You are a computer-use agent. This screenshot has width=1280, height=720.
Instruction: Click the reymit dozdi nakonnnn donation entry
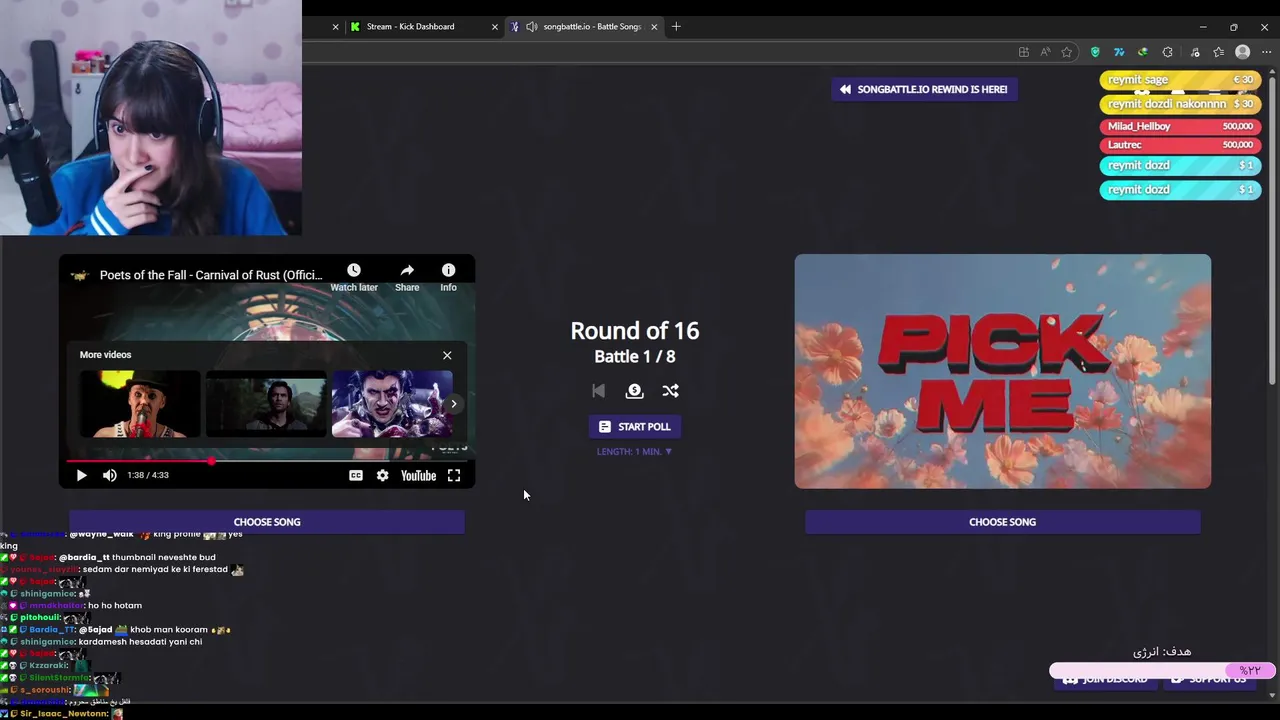(x=1180, y=104)
